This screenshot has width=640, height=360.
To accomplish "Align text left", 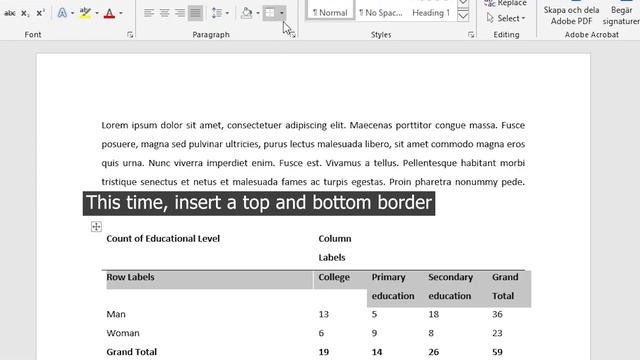I will pos(149,13).
